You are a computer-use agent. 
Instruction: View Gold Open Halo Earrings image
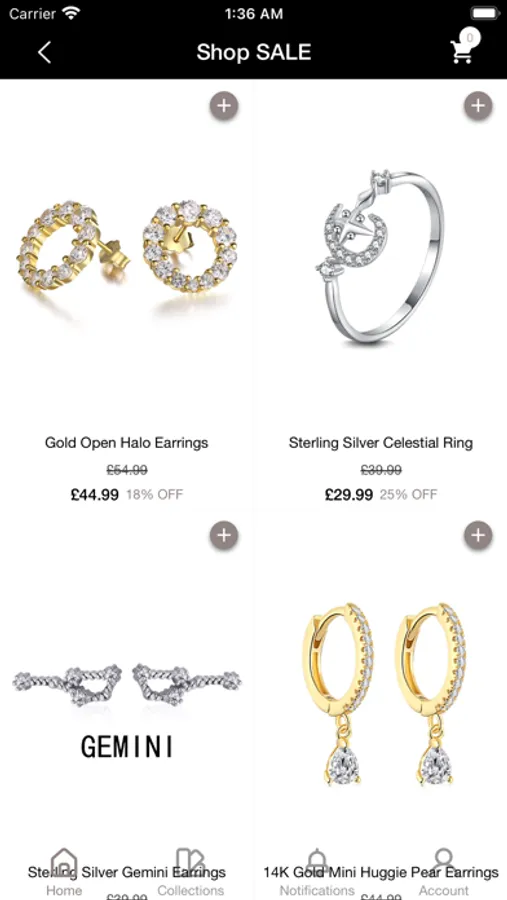click(126, 247)
